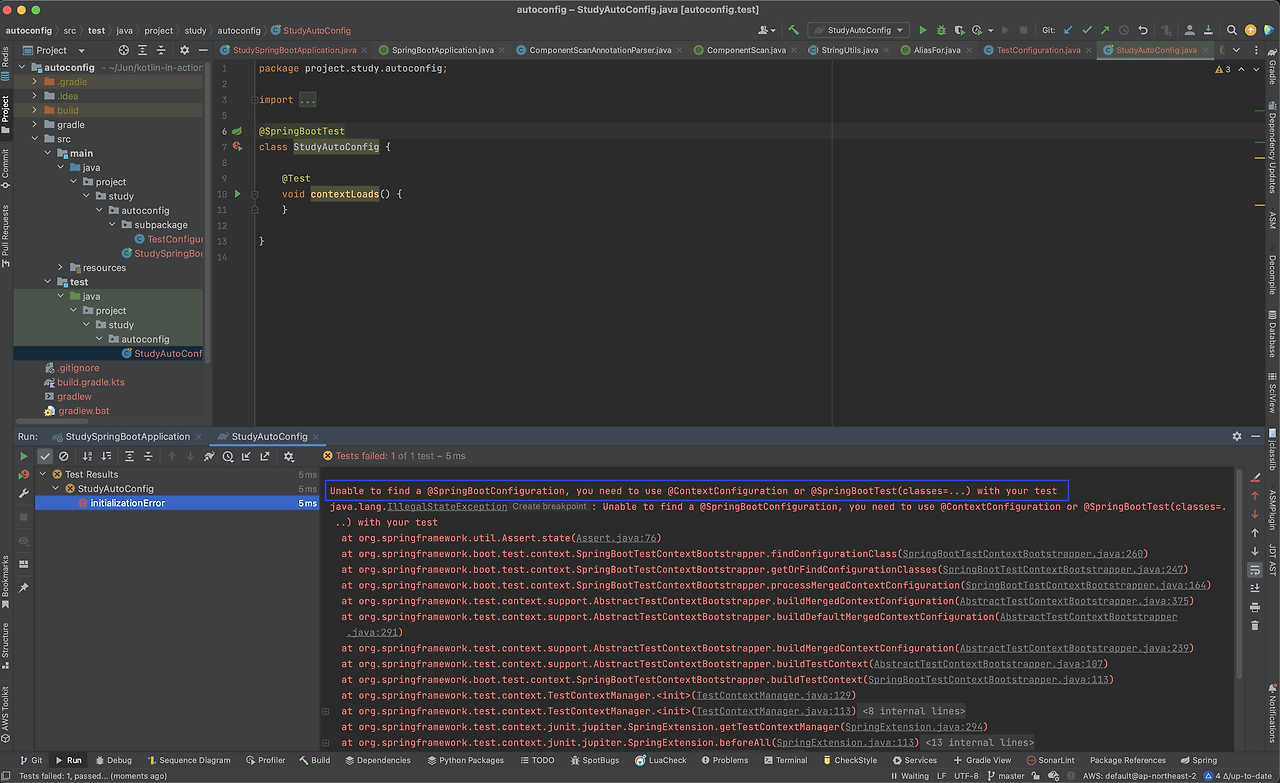Click the green Run button in main toolbar
The width and height of the screenshot is (1280, 783).
(923, 30)
